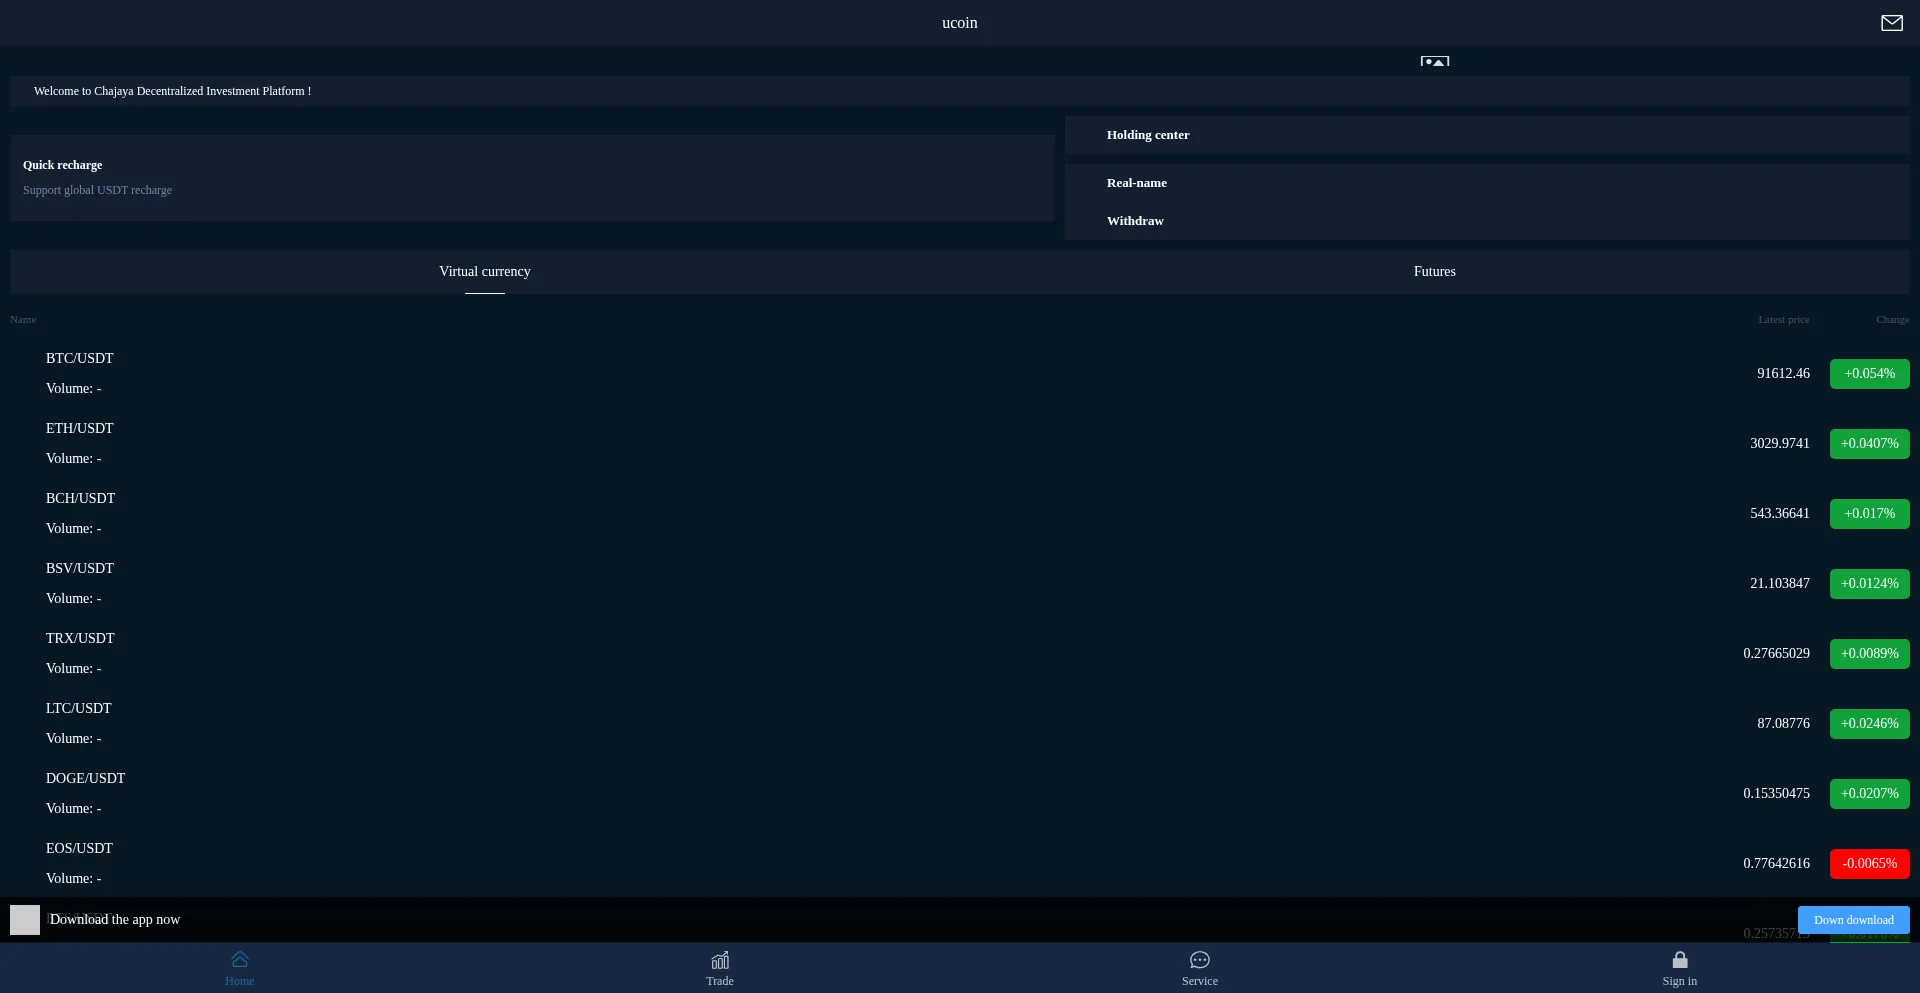The height and width of the screenshot is (993, 1920).
Task: Open the Service chat bubble icon
Action: click(x=1200, y=961)
